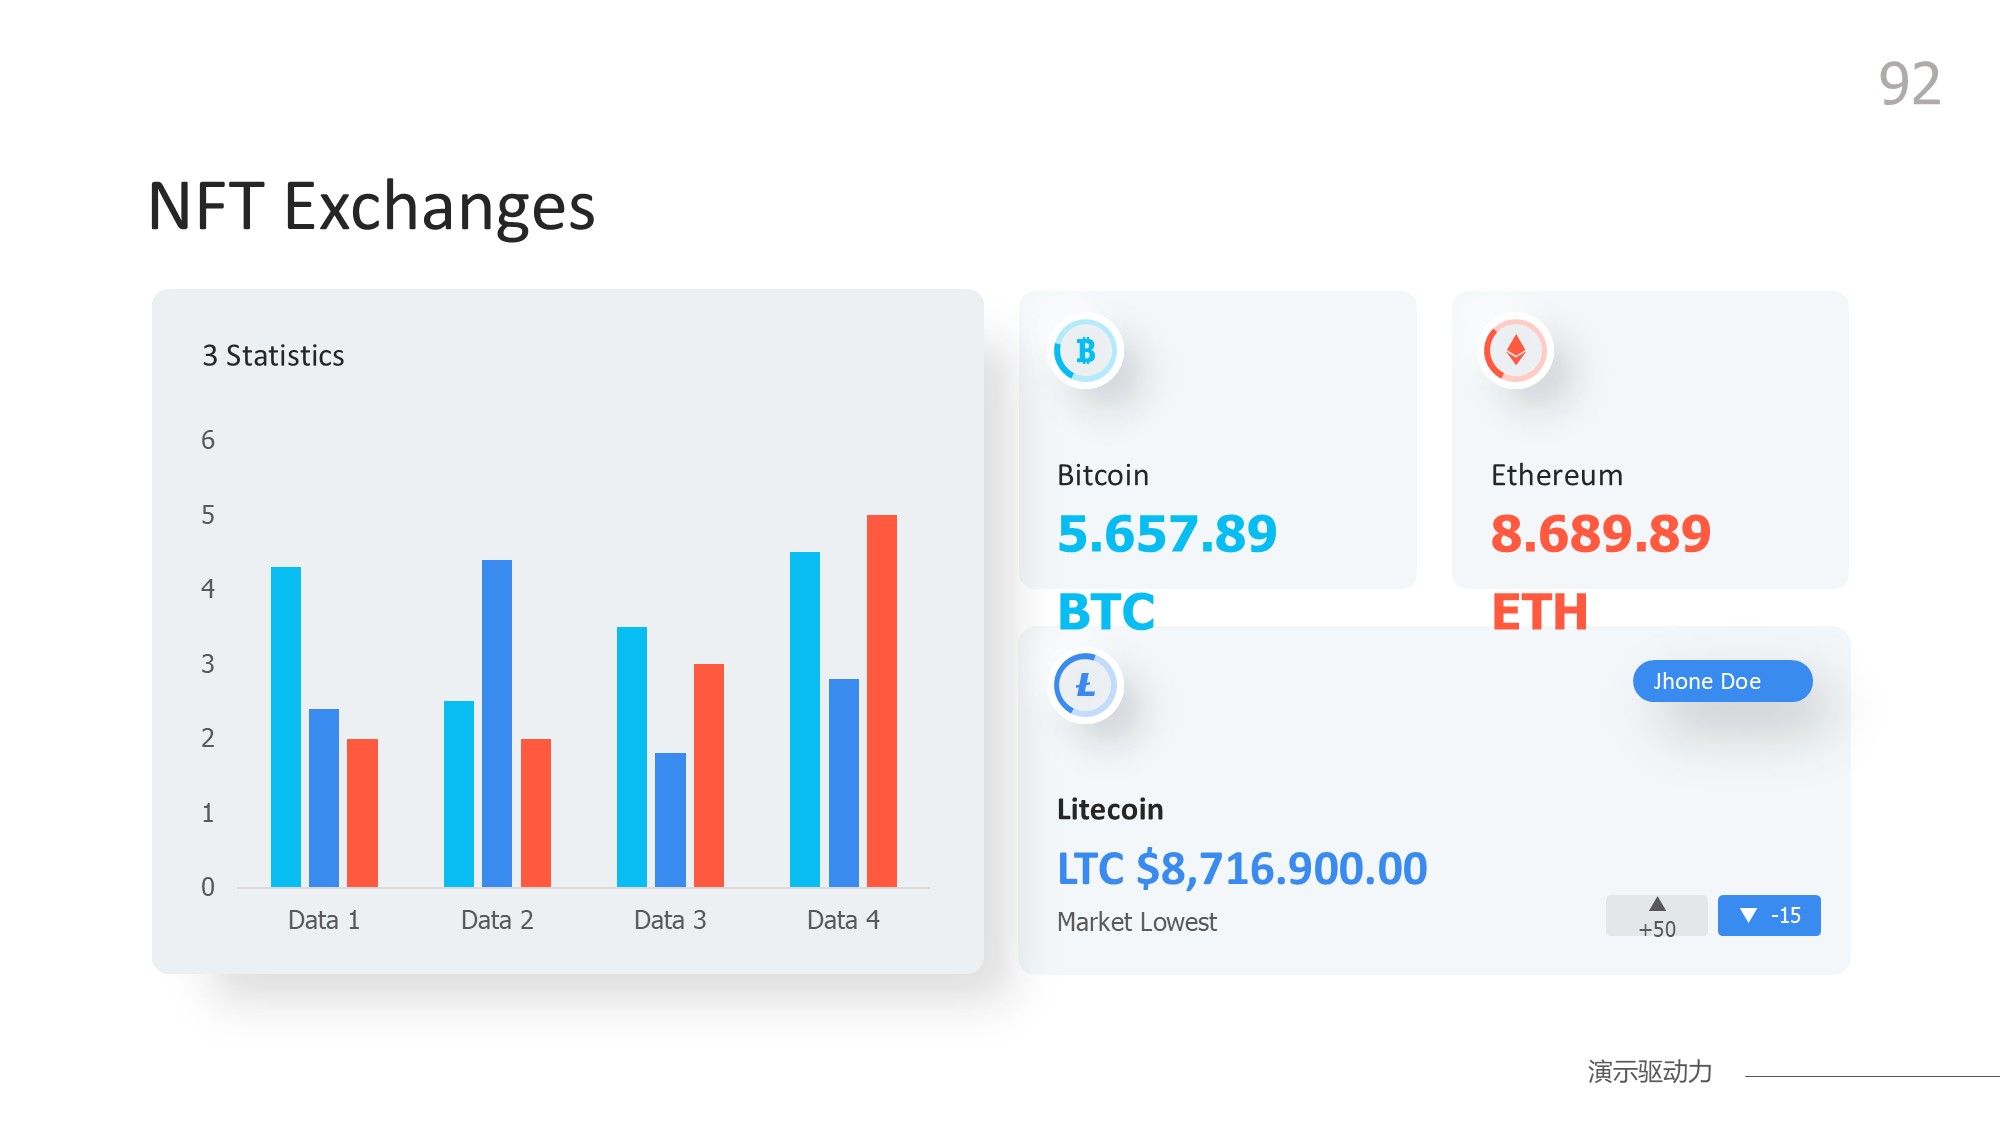Click the +50 up arrow button

click(1656, 916)
